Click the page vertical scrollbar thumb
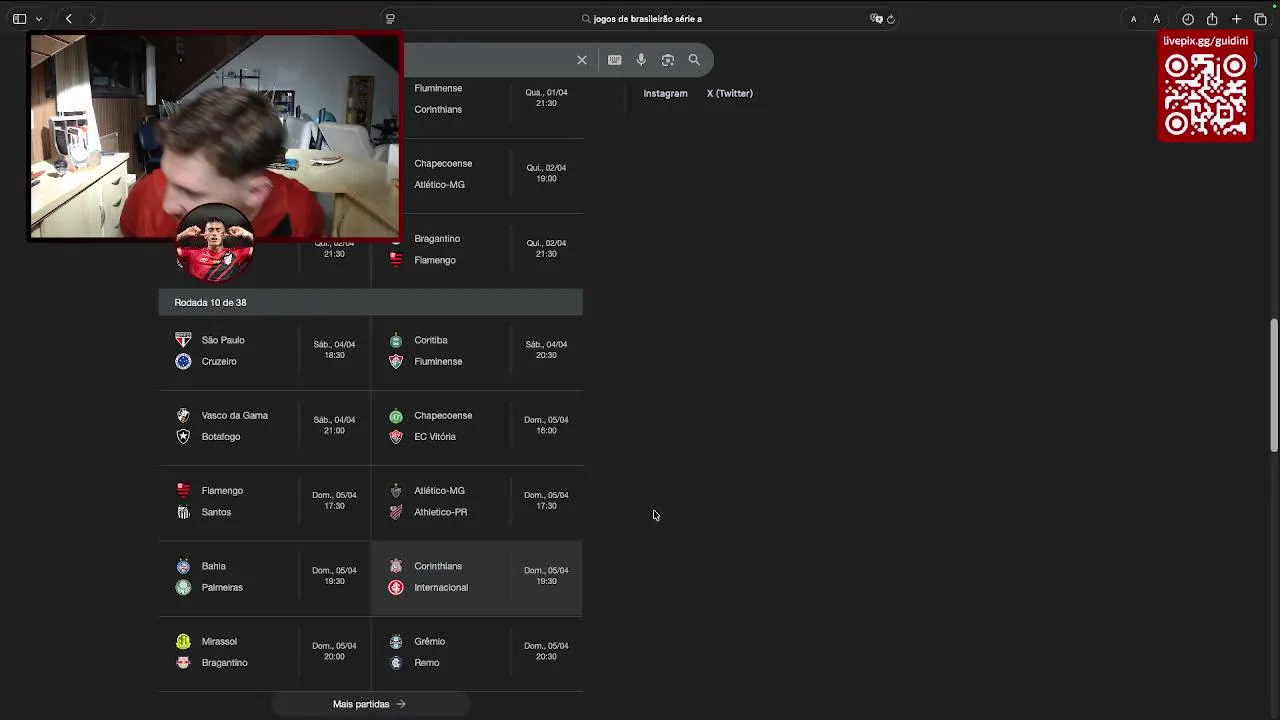1280x720 pixels. pos(1274,385)
